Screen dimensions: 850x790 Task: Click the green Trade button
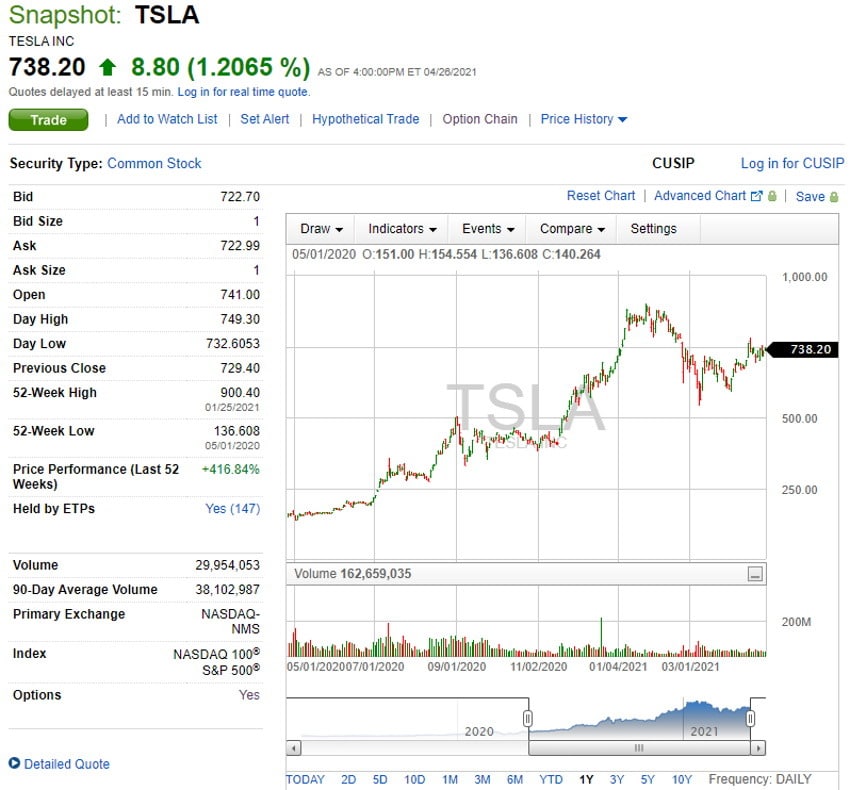pyautogui.click(x=48, y=120)
